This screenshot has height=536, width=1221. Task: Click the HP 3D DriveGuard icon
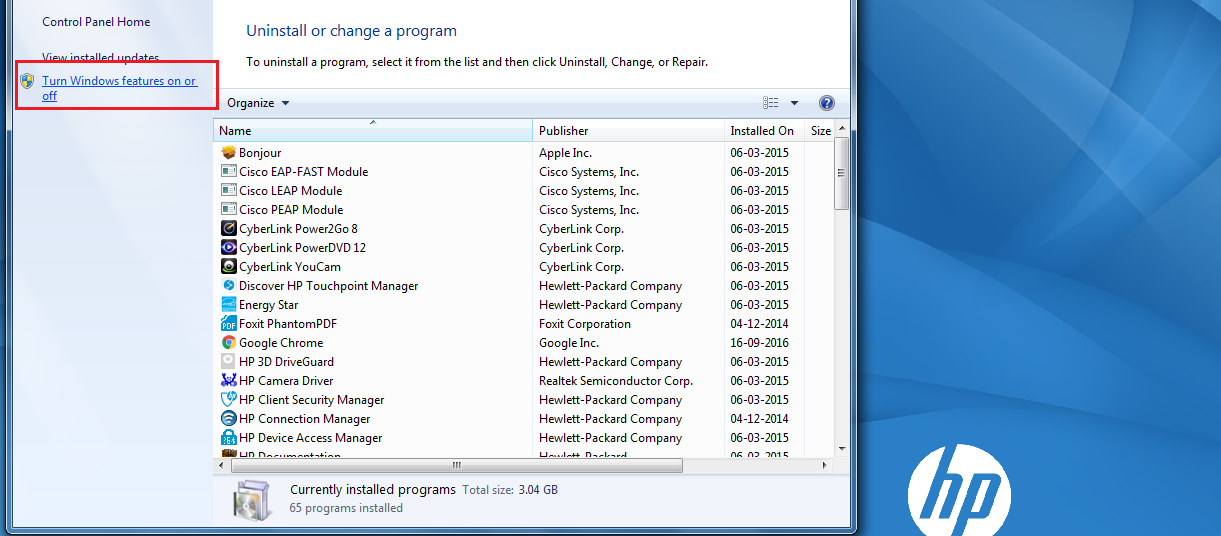point(229,362)
